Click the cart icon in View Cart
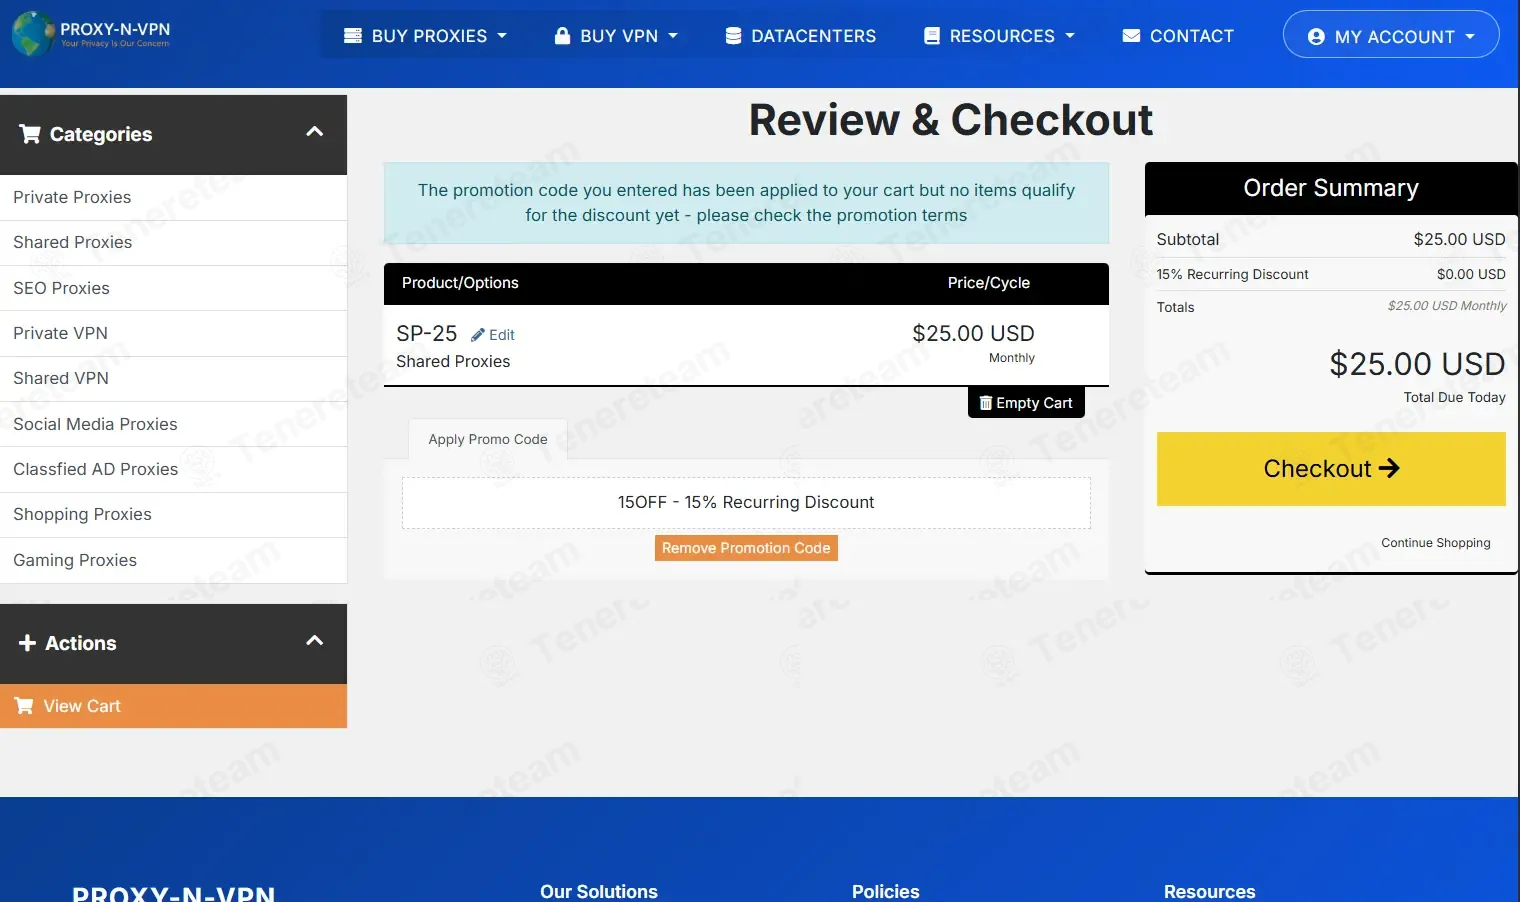 [x=24, y=706]
